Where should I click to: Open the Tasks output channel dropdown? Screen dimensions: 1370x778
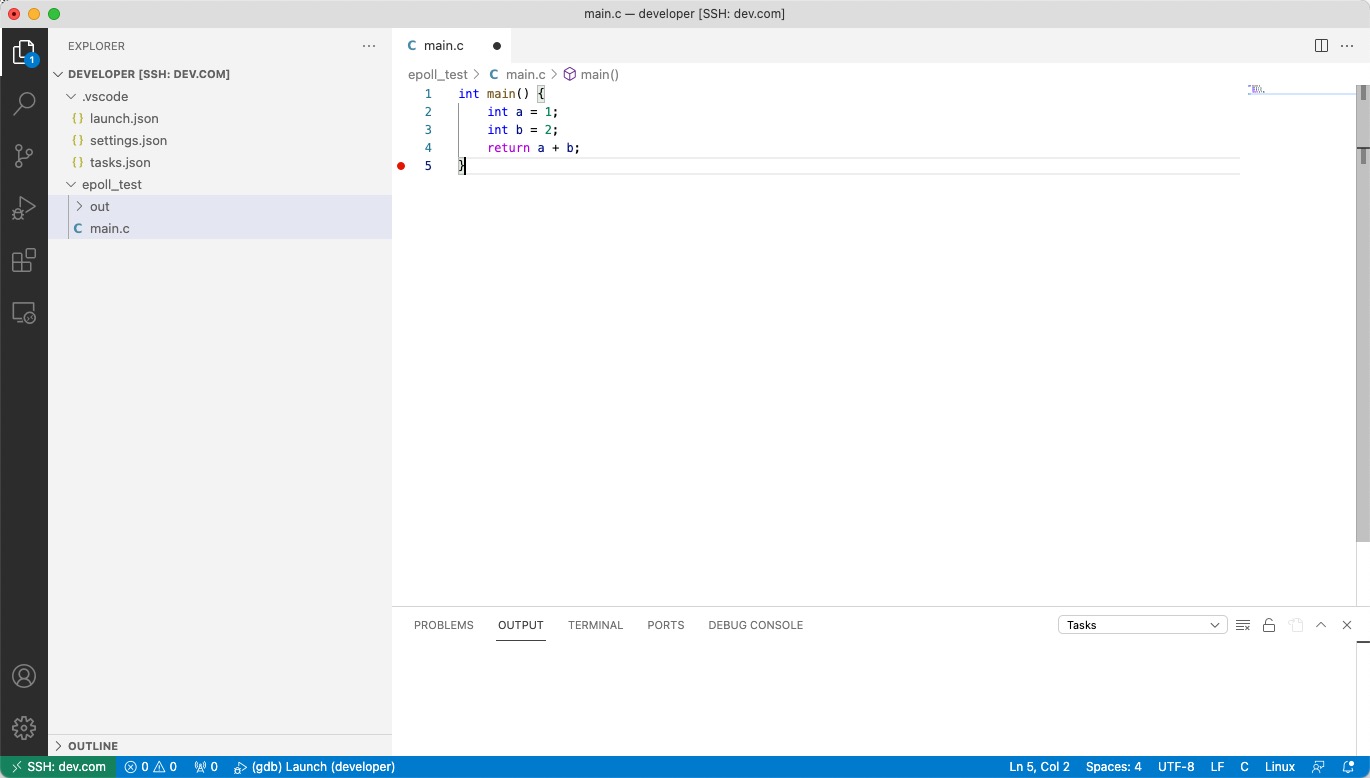(1142, 625)
